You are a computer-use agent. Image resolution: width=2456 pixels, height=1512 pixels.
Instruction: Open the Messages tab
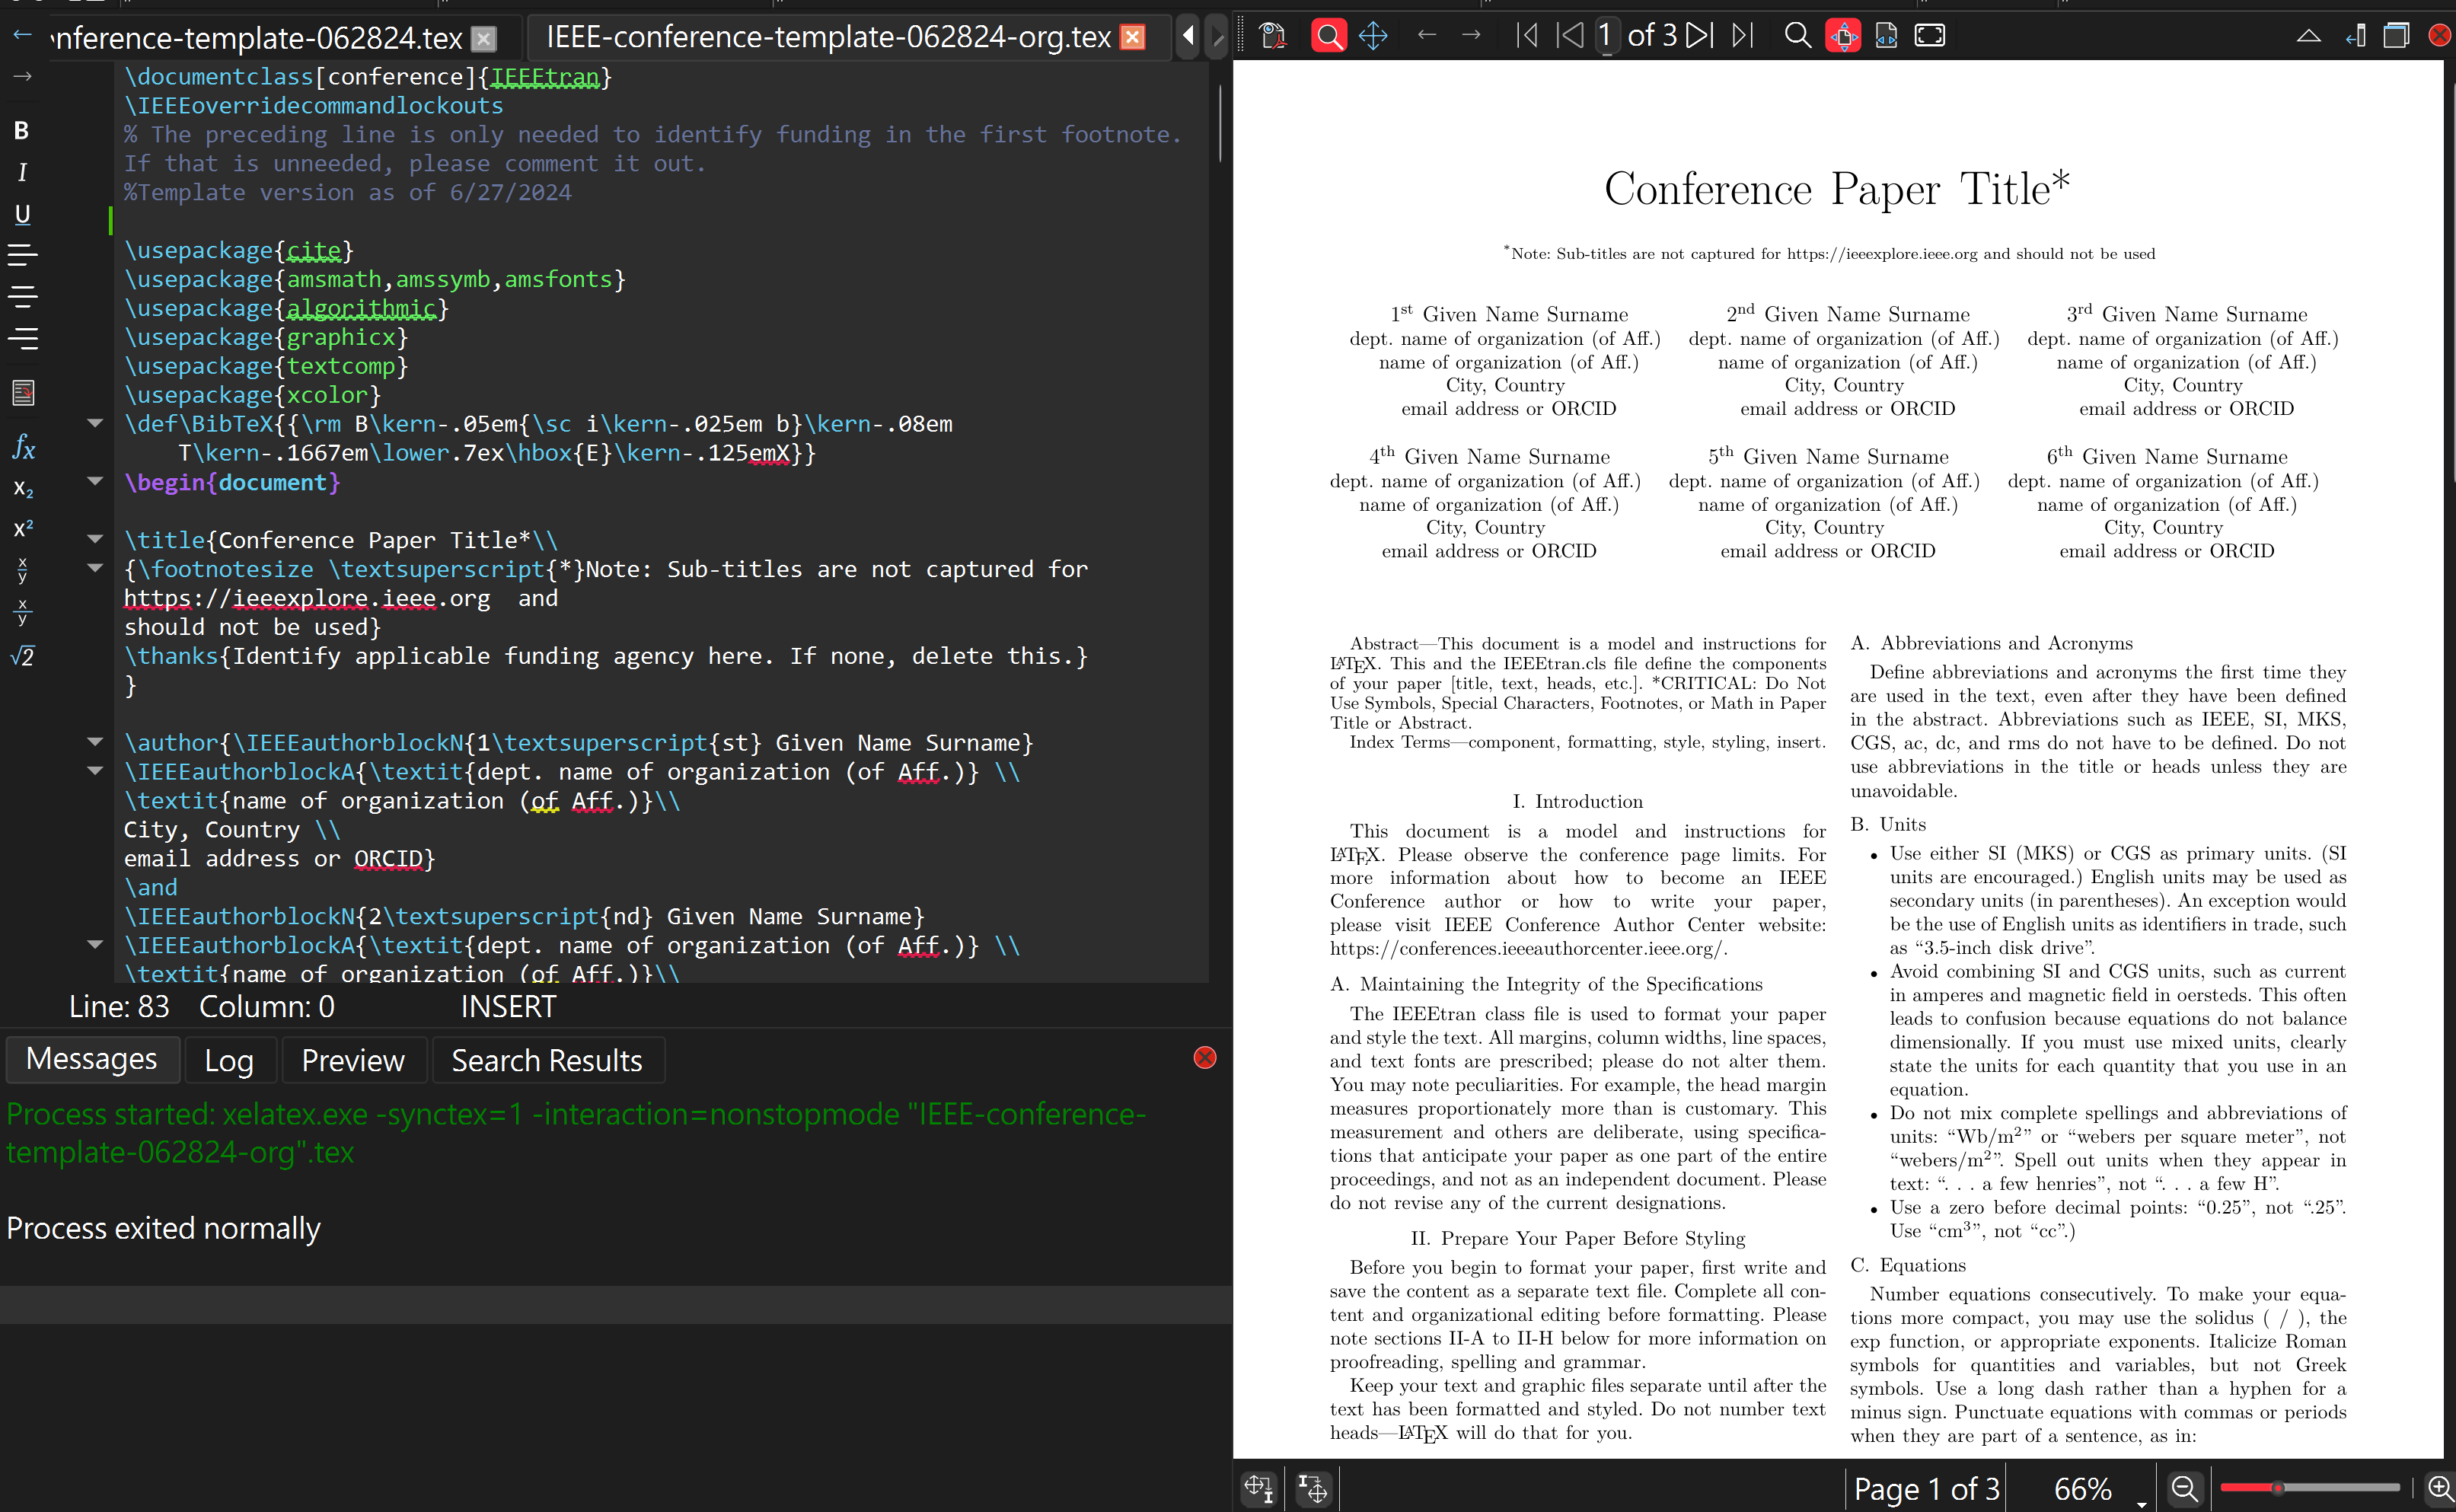coord(92,1059)
